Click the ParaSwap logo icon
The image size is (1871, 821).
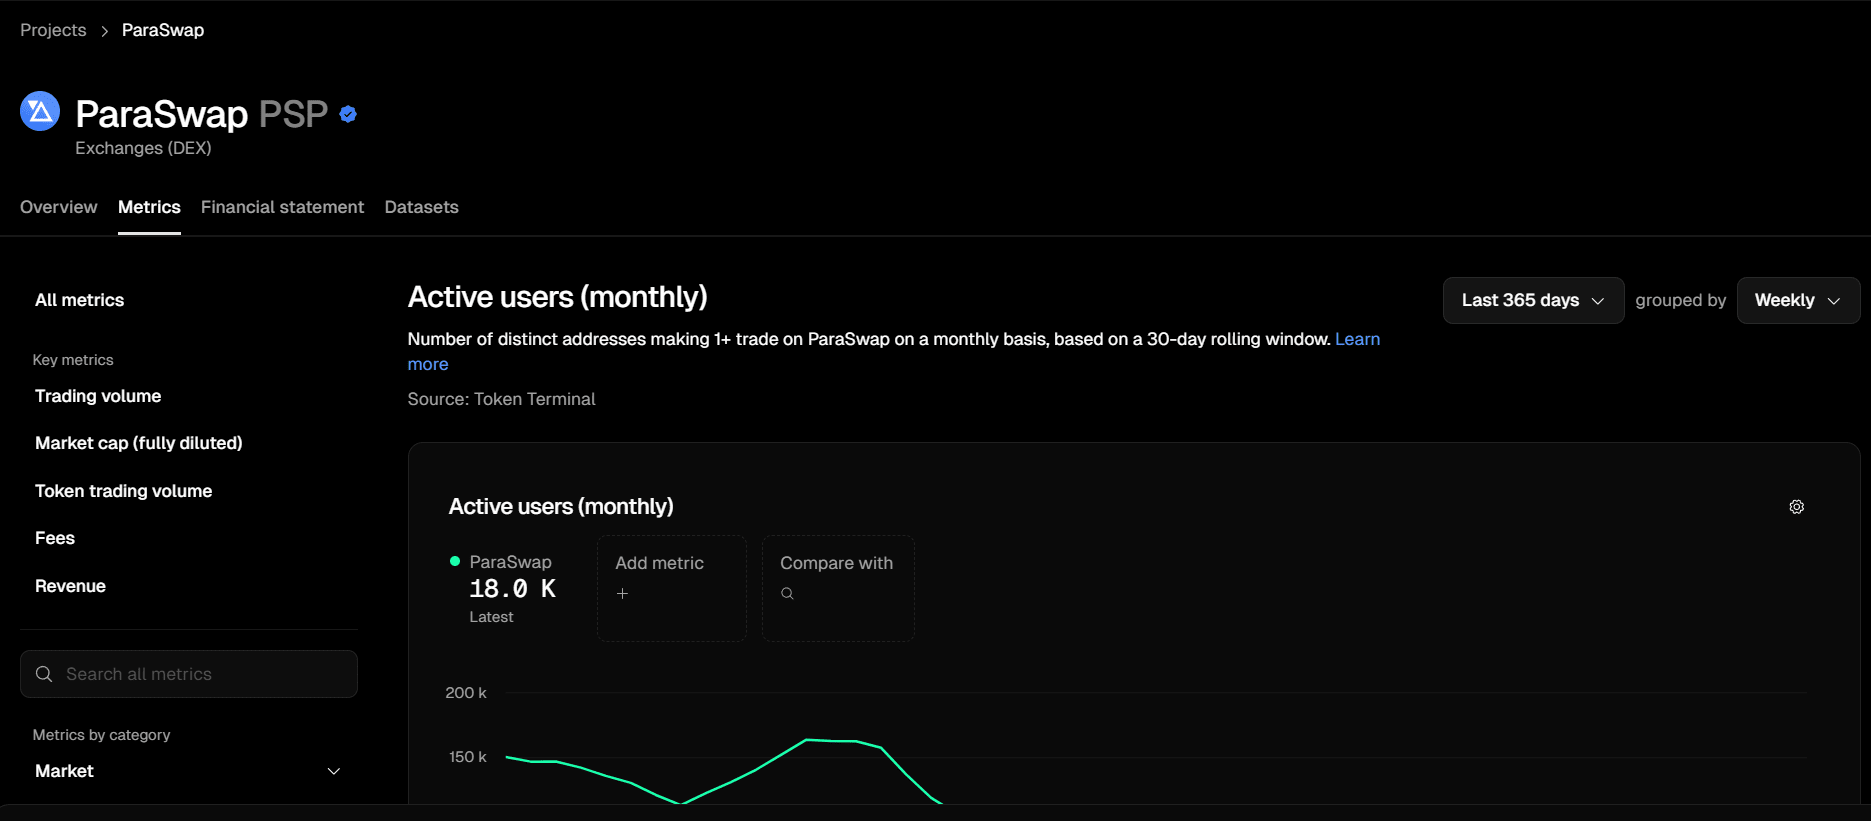pyautogui.click(x=40, y=111)
